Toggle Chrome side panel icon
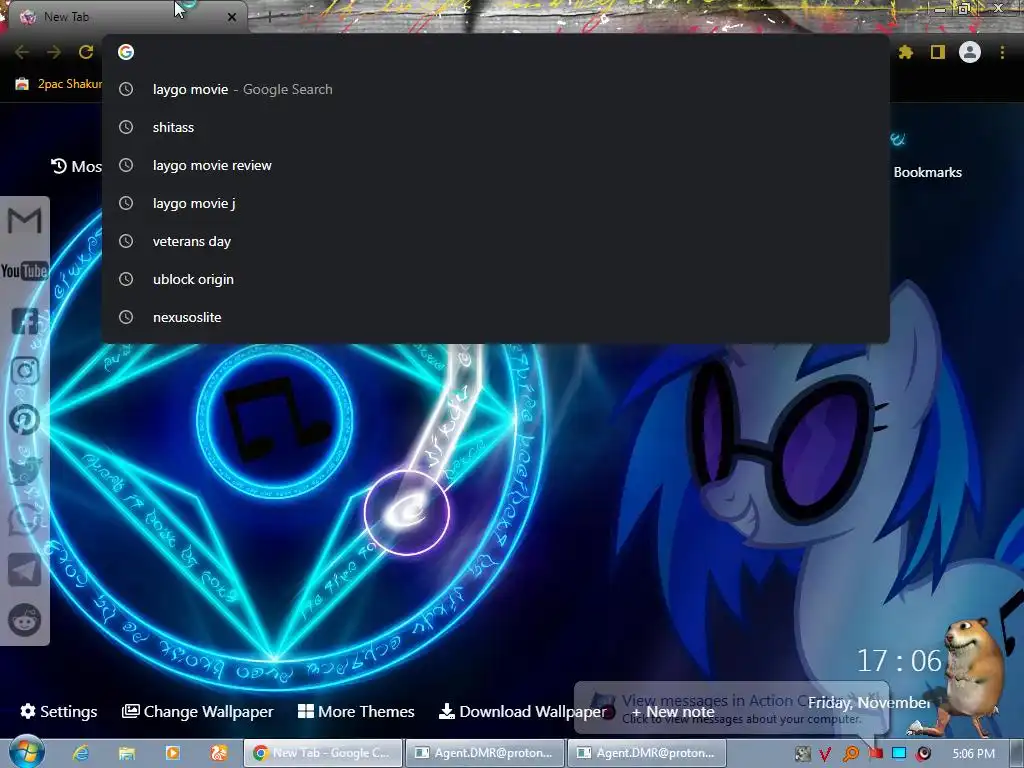1024x768 pixels. pos(938,52)
